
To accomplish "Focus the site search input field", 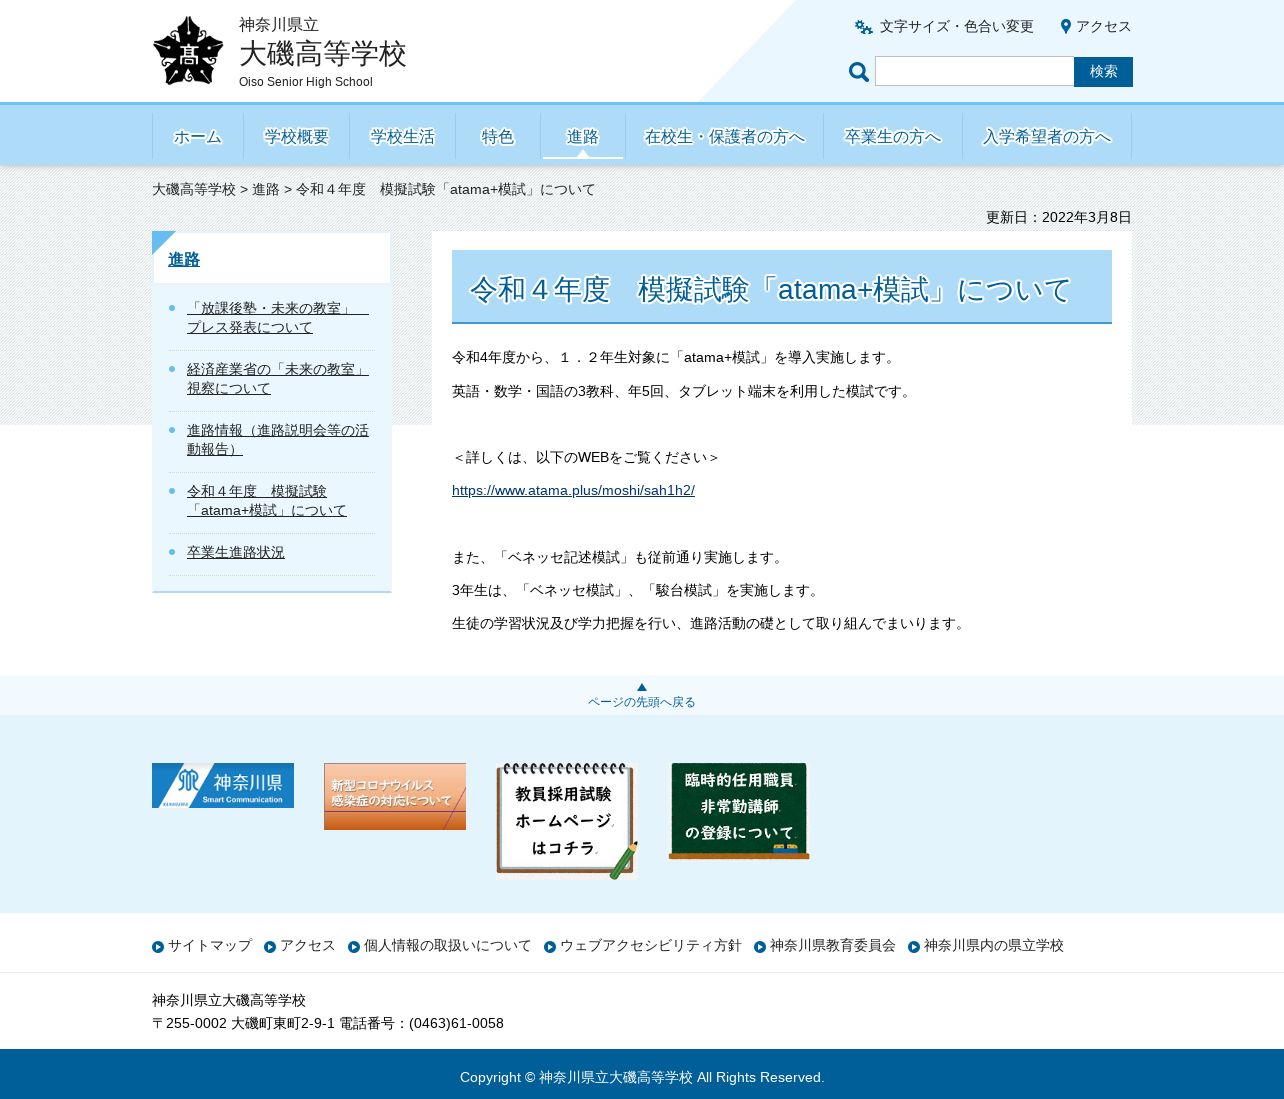I will tap(974, 71).
